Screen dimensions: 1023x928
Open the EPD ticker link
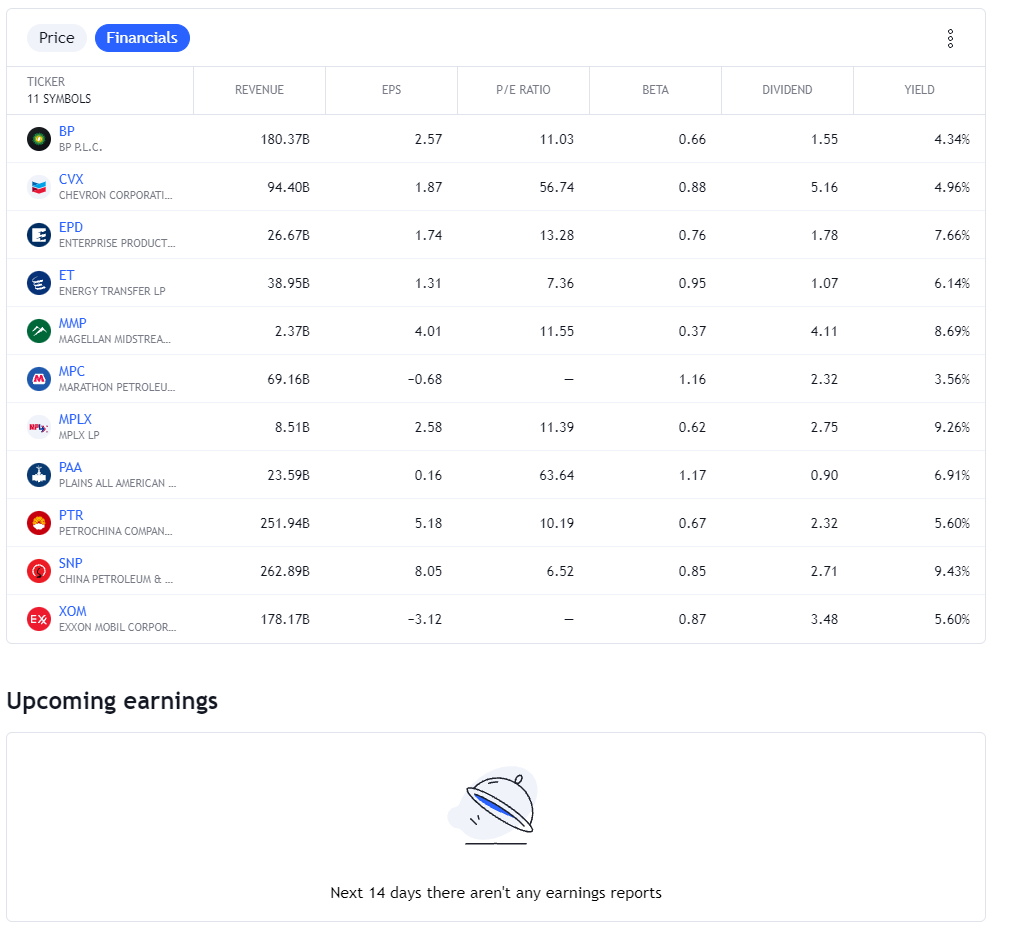pos(70,227)
